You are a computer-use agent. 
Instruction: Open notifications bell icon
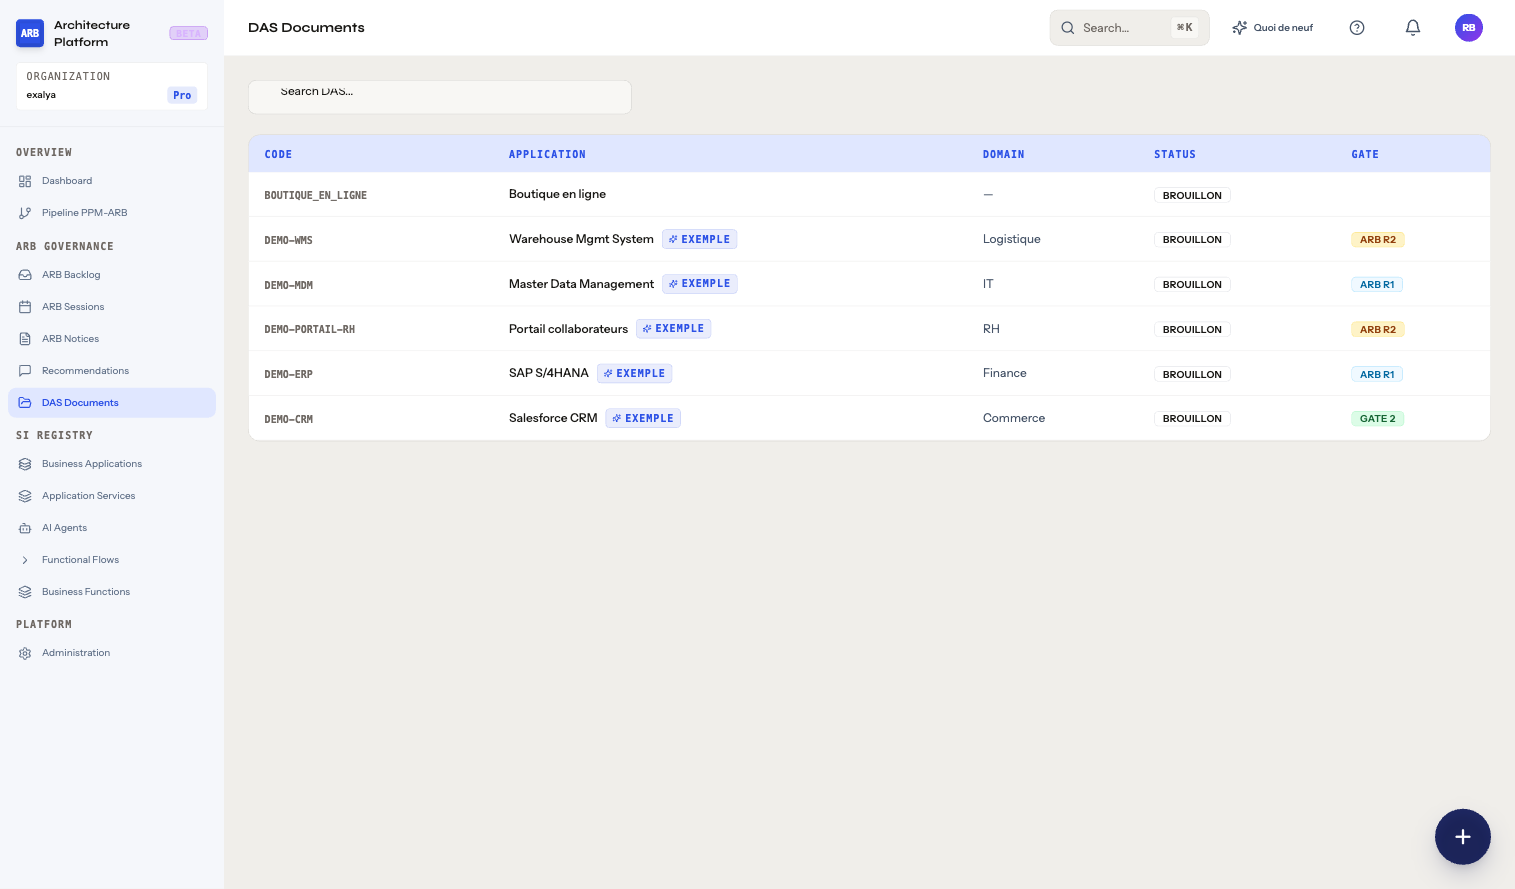click(x=1413, y=28)
